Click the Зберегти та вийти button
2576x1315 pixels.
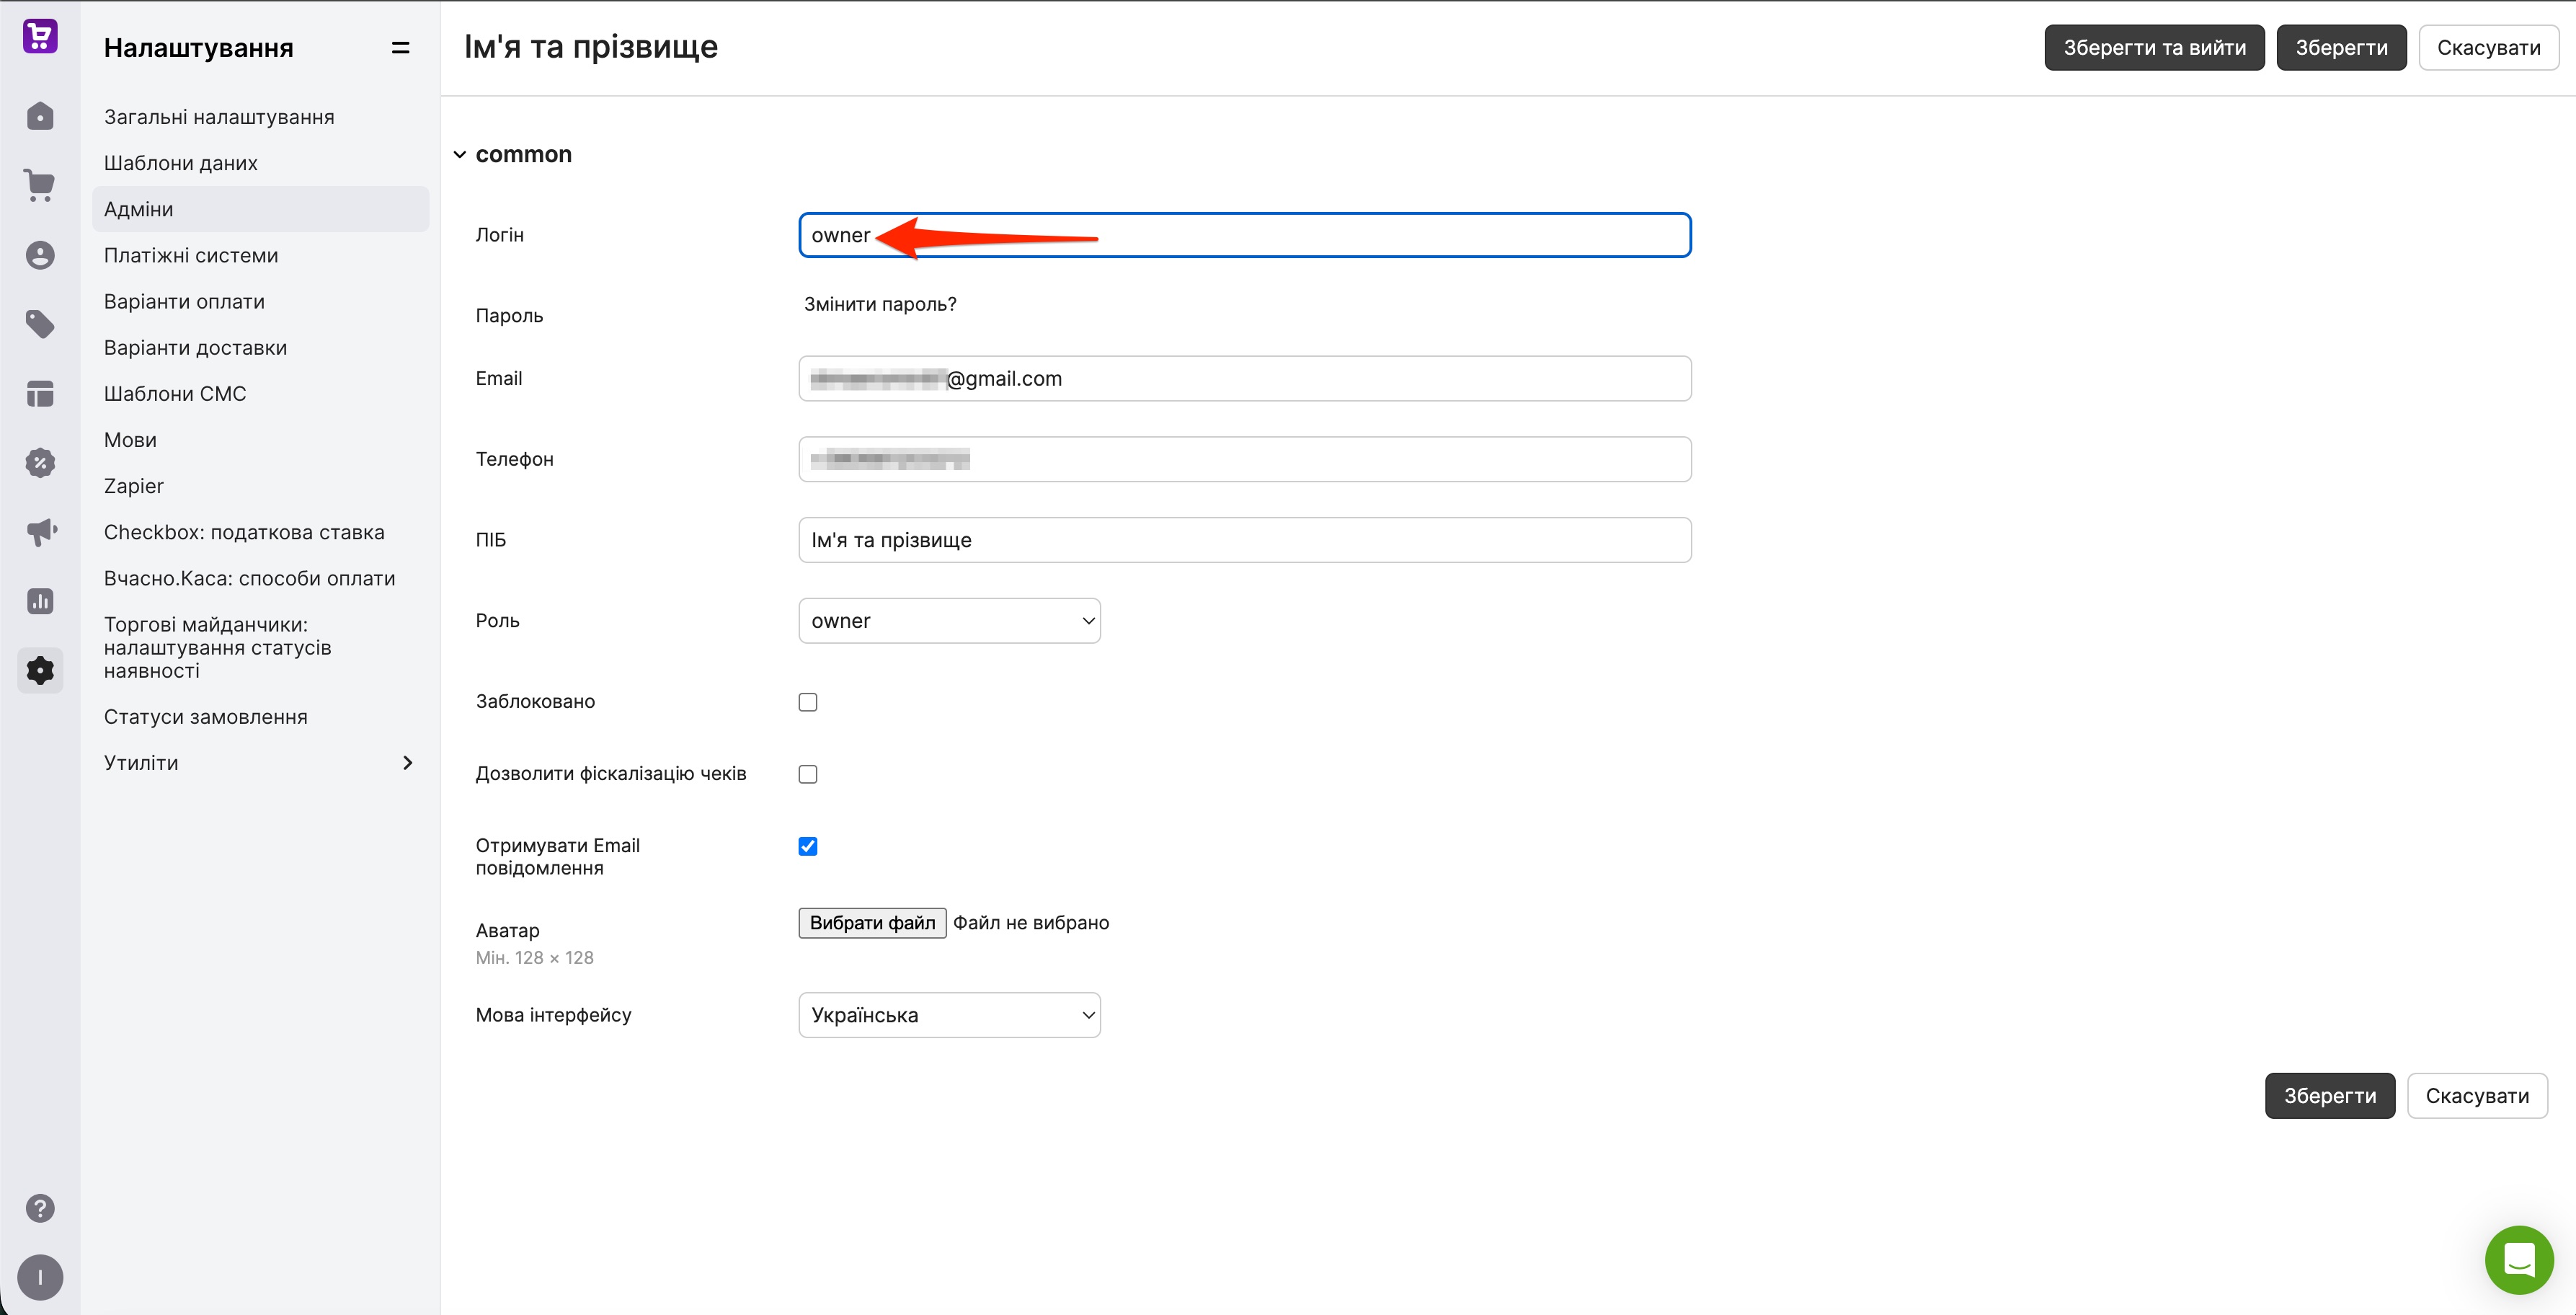tap(2154, 47)
